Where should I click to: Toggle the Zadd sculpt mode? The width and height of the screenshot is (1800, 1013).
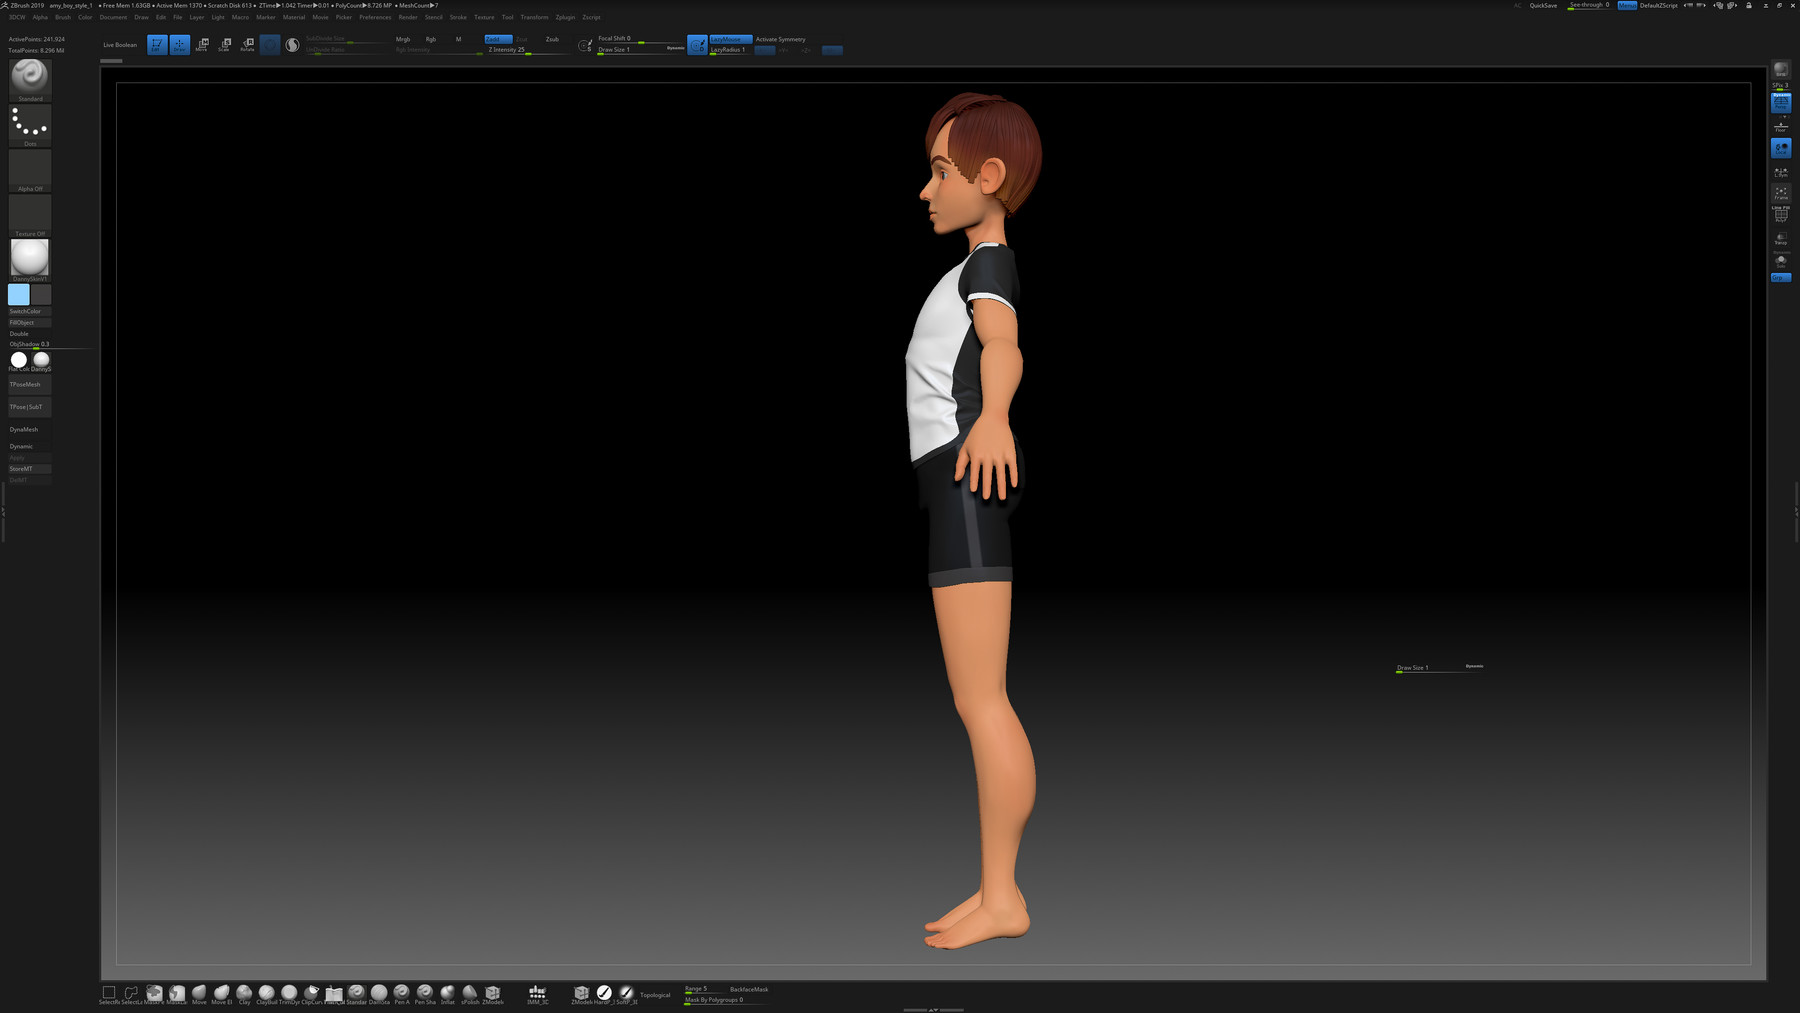point(497,39)
